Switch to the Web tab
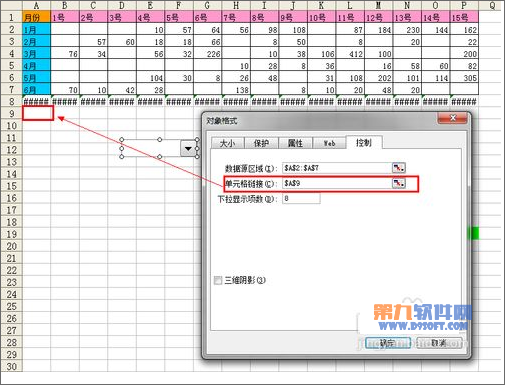This screenshot has height=385, width=505. (x=329, y=143)
